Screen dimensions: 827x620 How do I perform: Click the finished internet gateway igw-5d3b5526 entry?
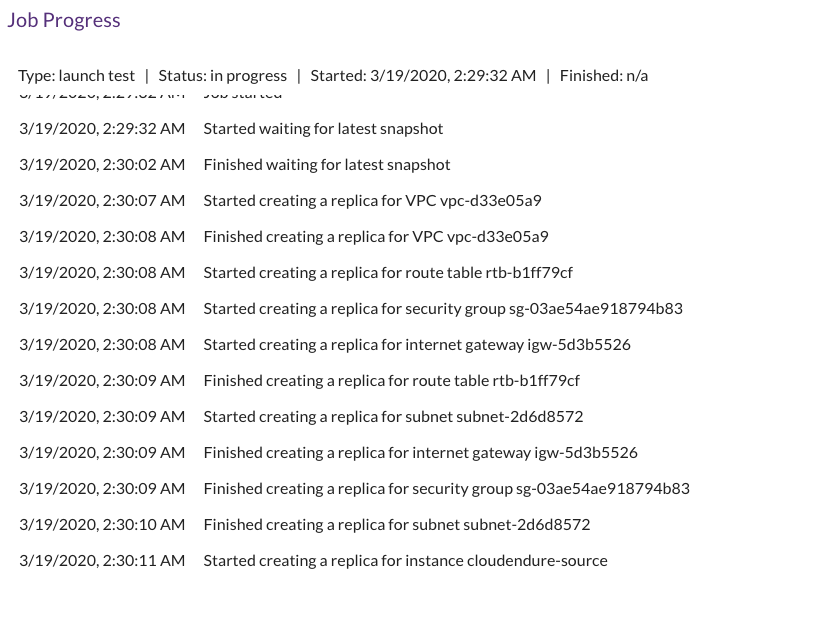421,452
